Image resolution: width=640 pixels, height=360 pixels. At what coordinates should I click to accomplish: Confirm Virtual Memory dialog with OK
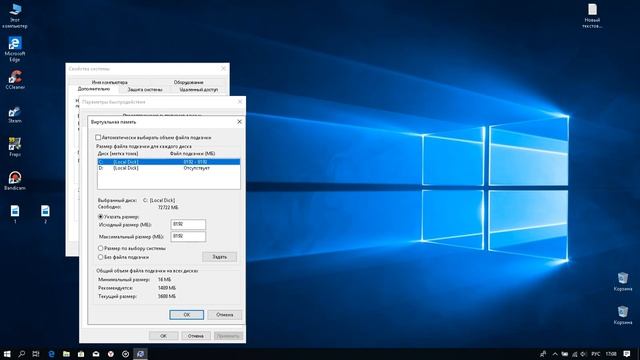[187, 315]
